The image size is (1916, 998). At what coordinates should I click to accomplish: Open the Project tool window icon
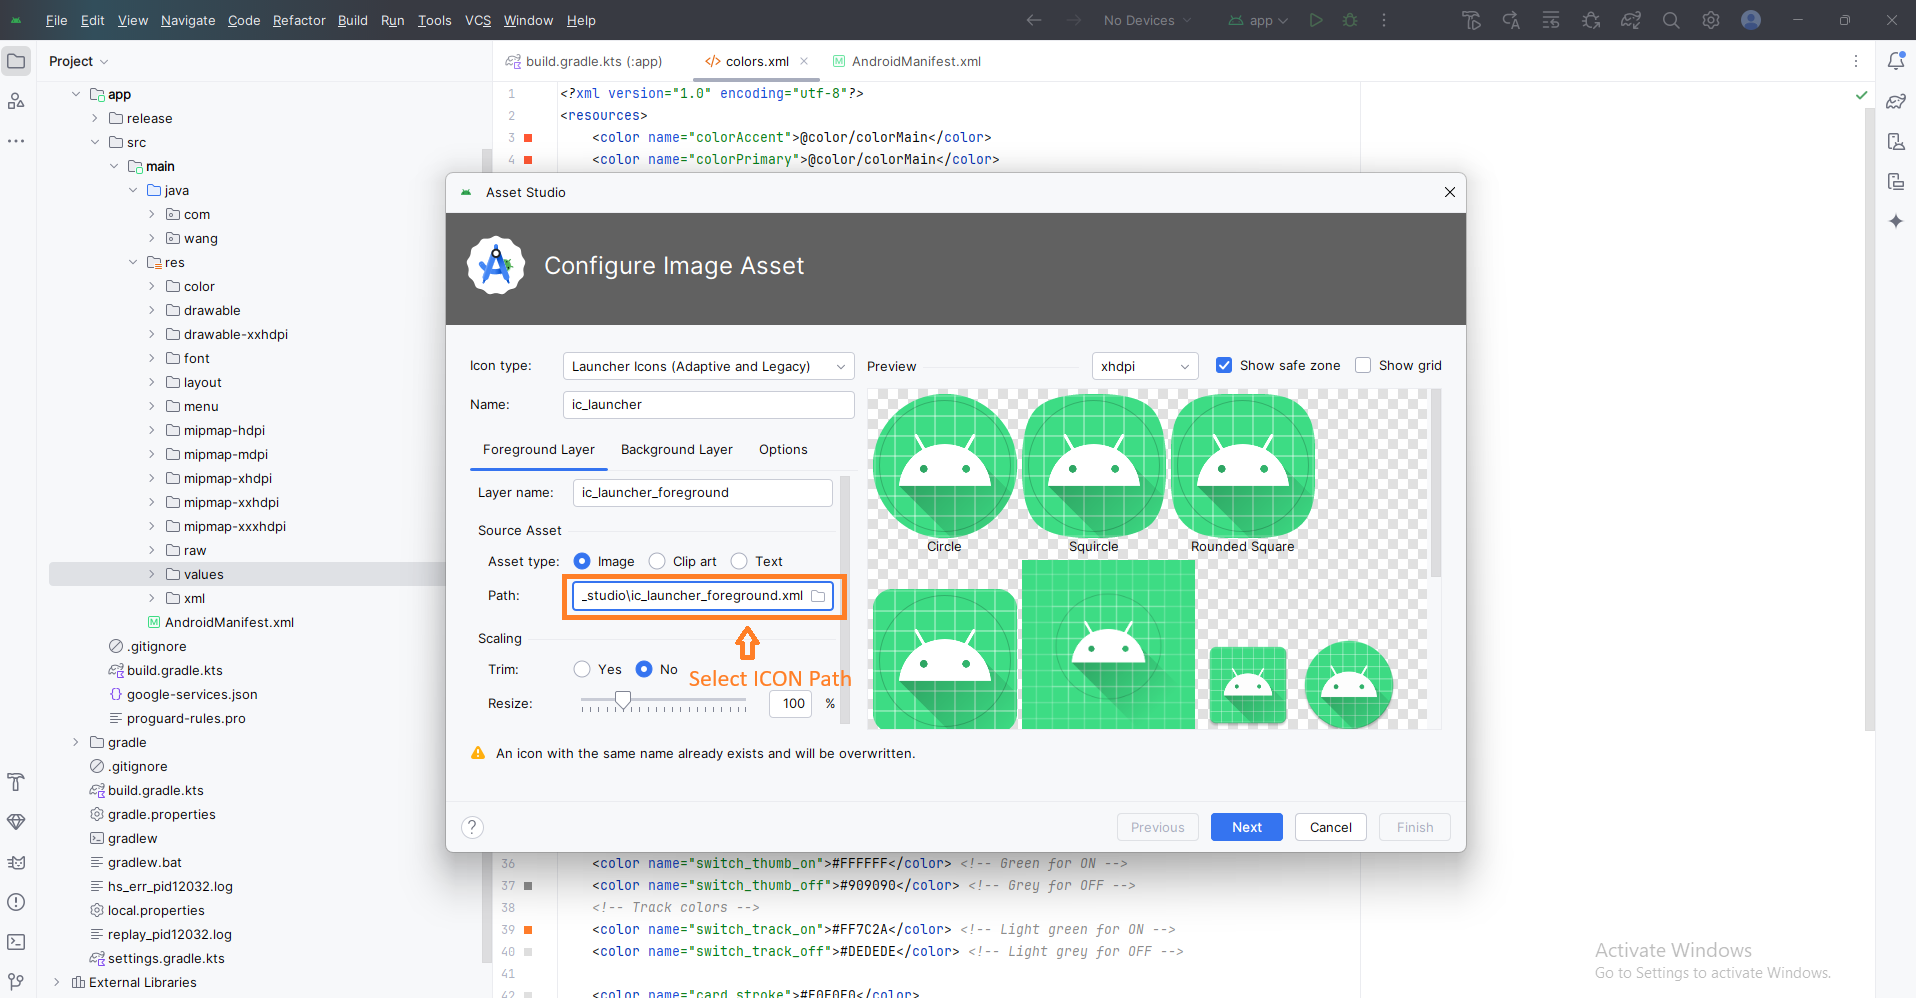[16, 61]
